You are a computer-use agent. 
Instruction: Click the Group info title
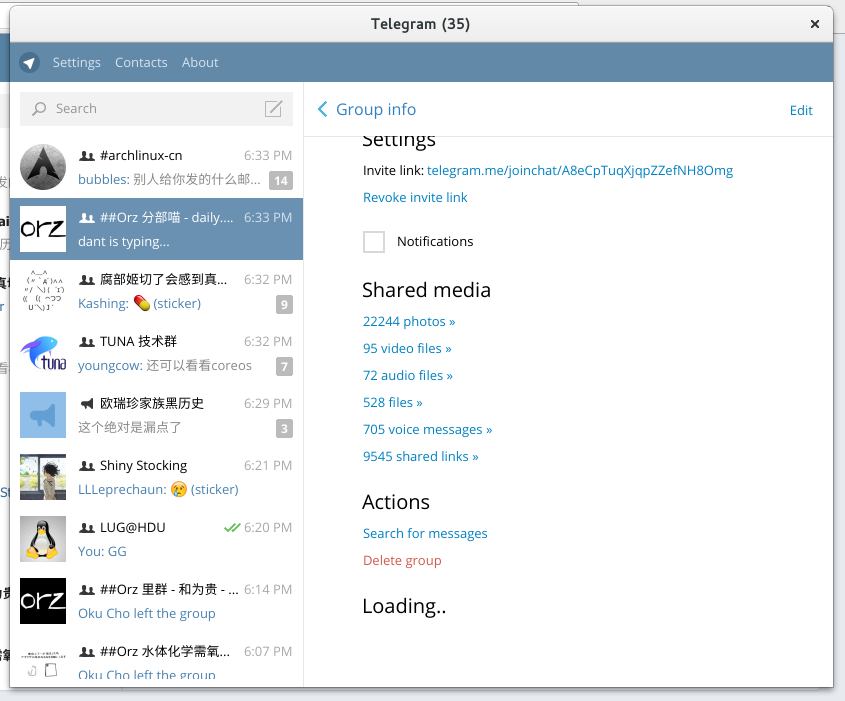376,109
